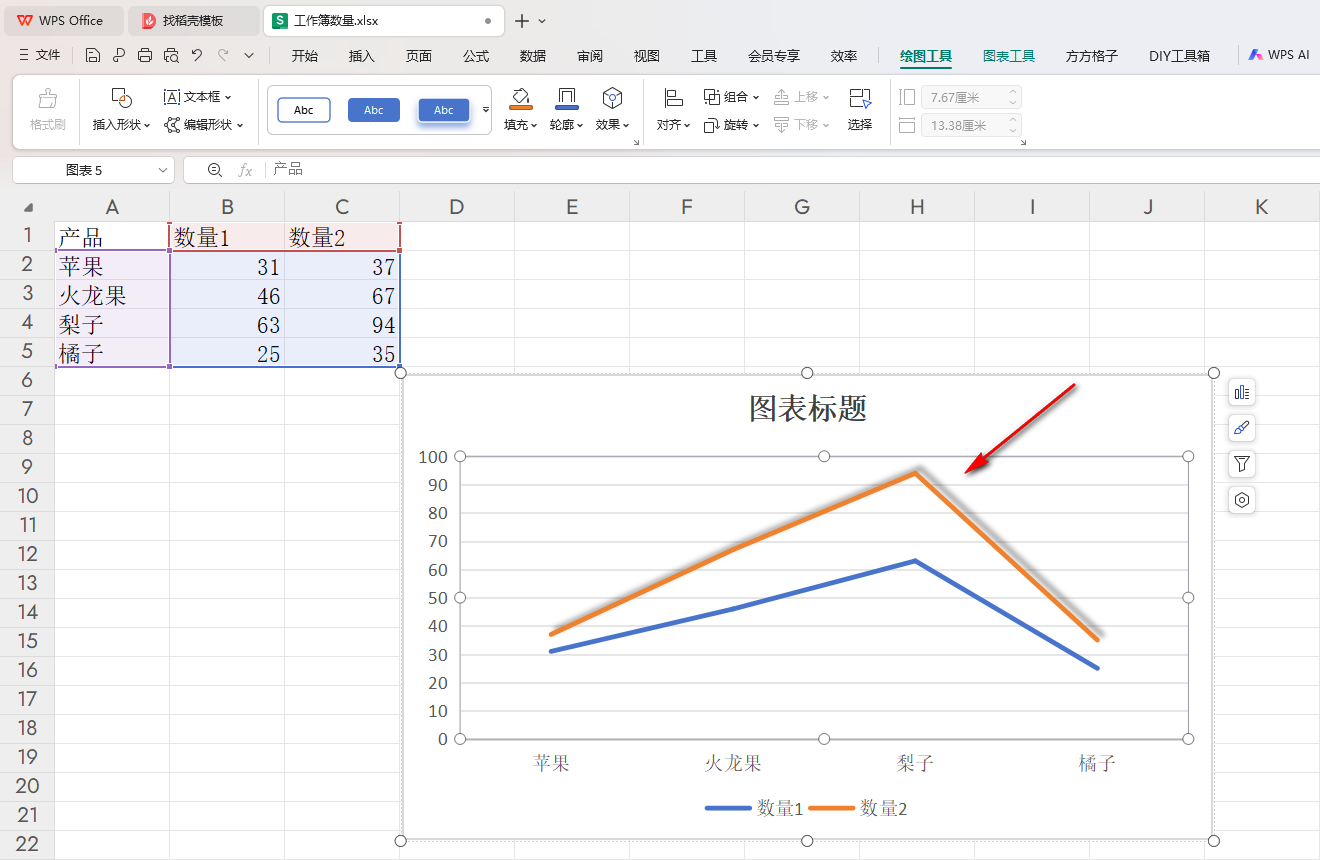Expand the shape styles gallery arrow
The width and height of the screenshot is (1320, 860).
point(486,110)
